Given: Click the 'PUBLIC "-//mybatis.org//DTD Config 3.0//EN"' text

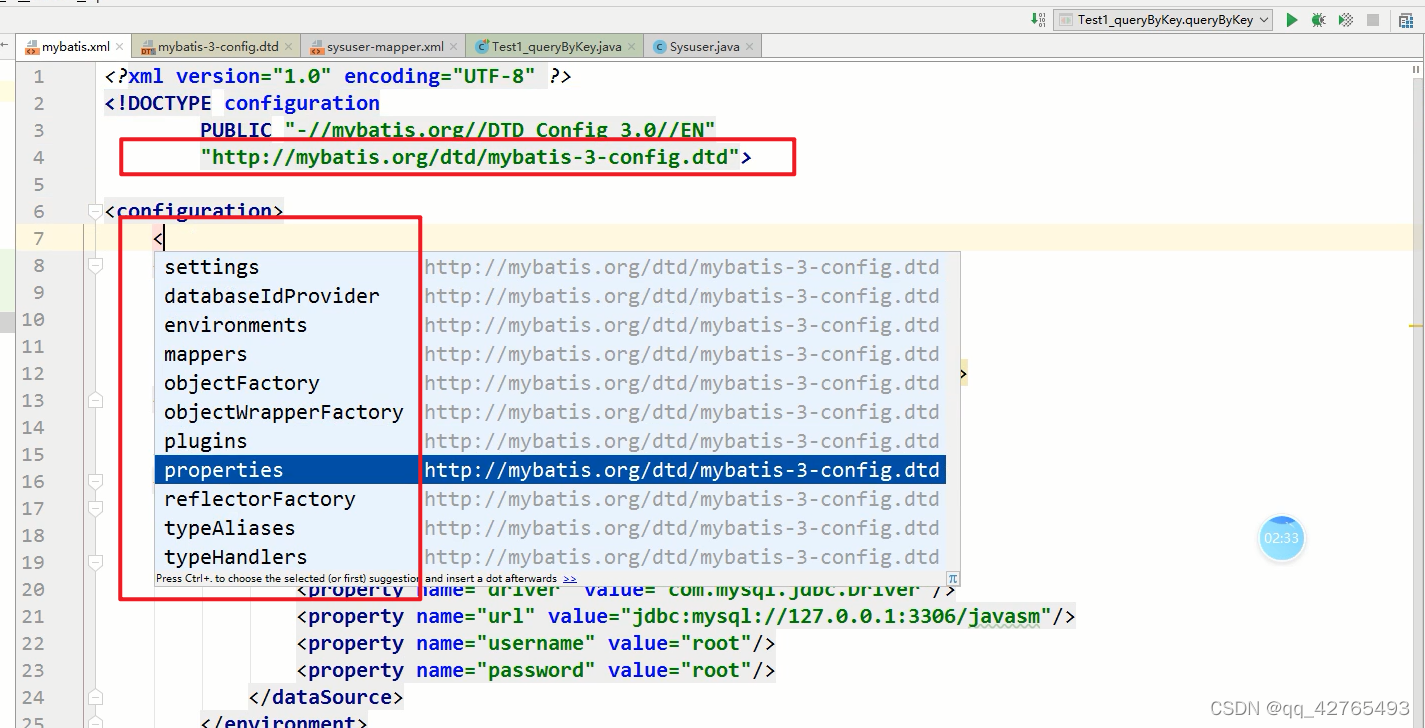Looking at the screenshot, I should tap(458, 130).
